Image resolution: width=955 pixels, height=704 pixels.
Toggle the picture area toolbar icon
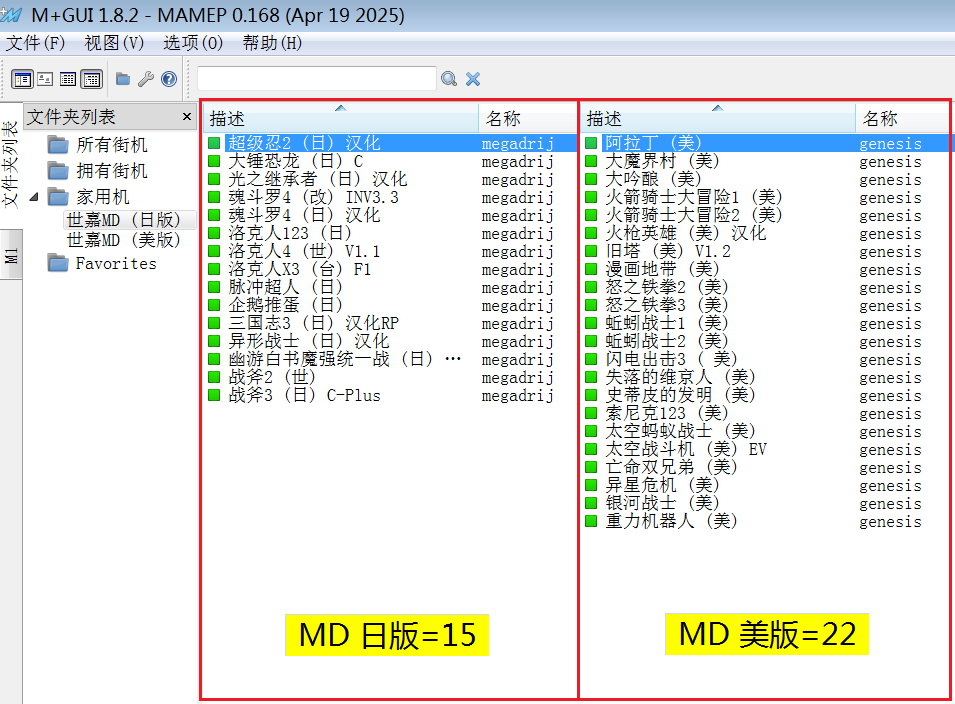[45, 79]
